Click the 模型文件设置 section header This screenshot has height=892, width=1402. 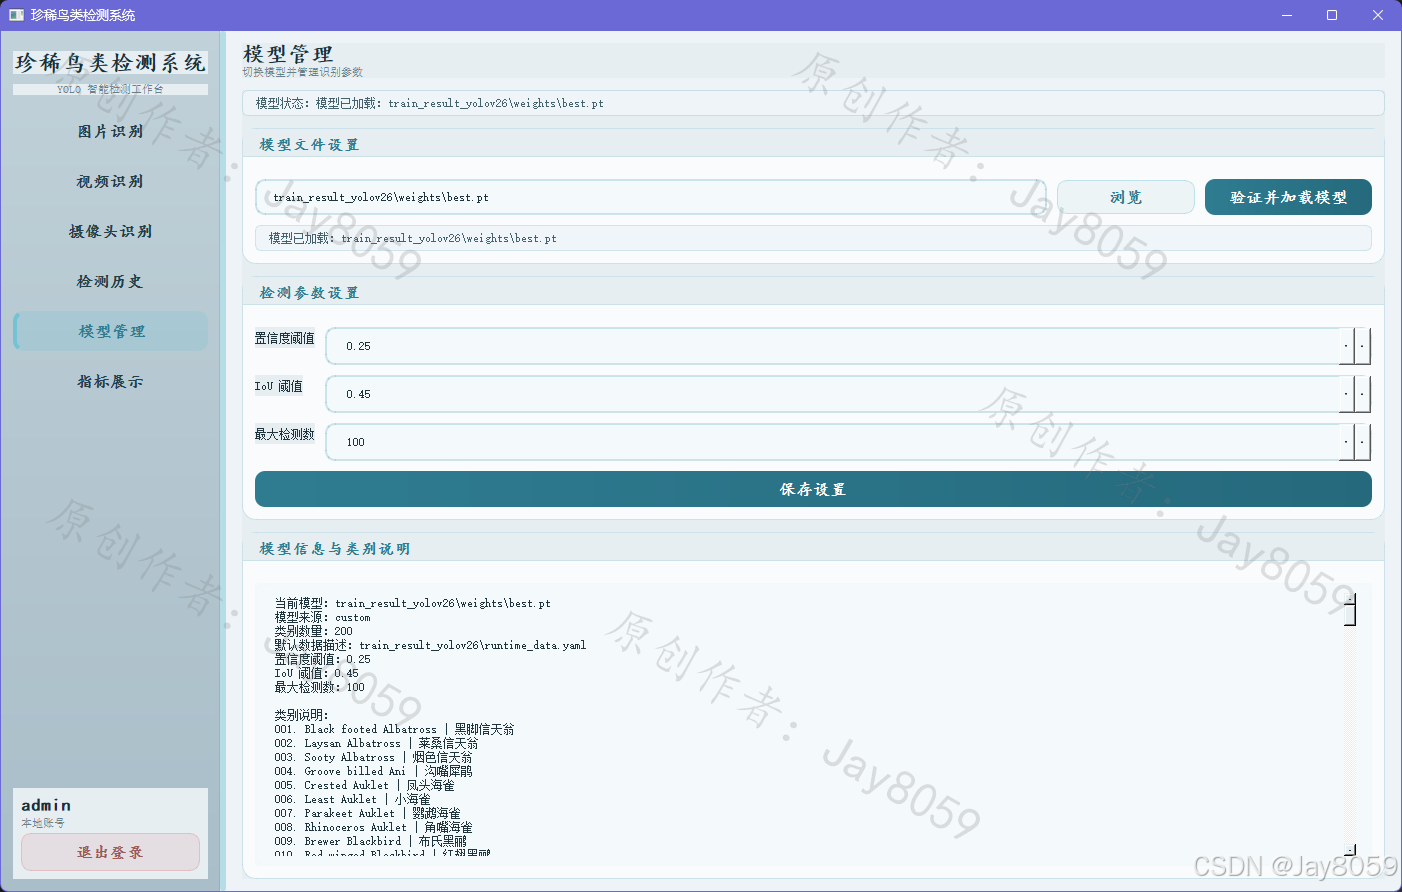(x=309, y=145)
